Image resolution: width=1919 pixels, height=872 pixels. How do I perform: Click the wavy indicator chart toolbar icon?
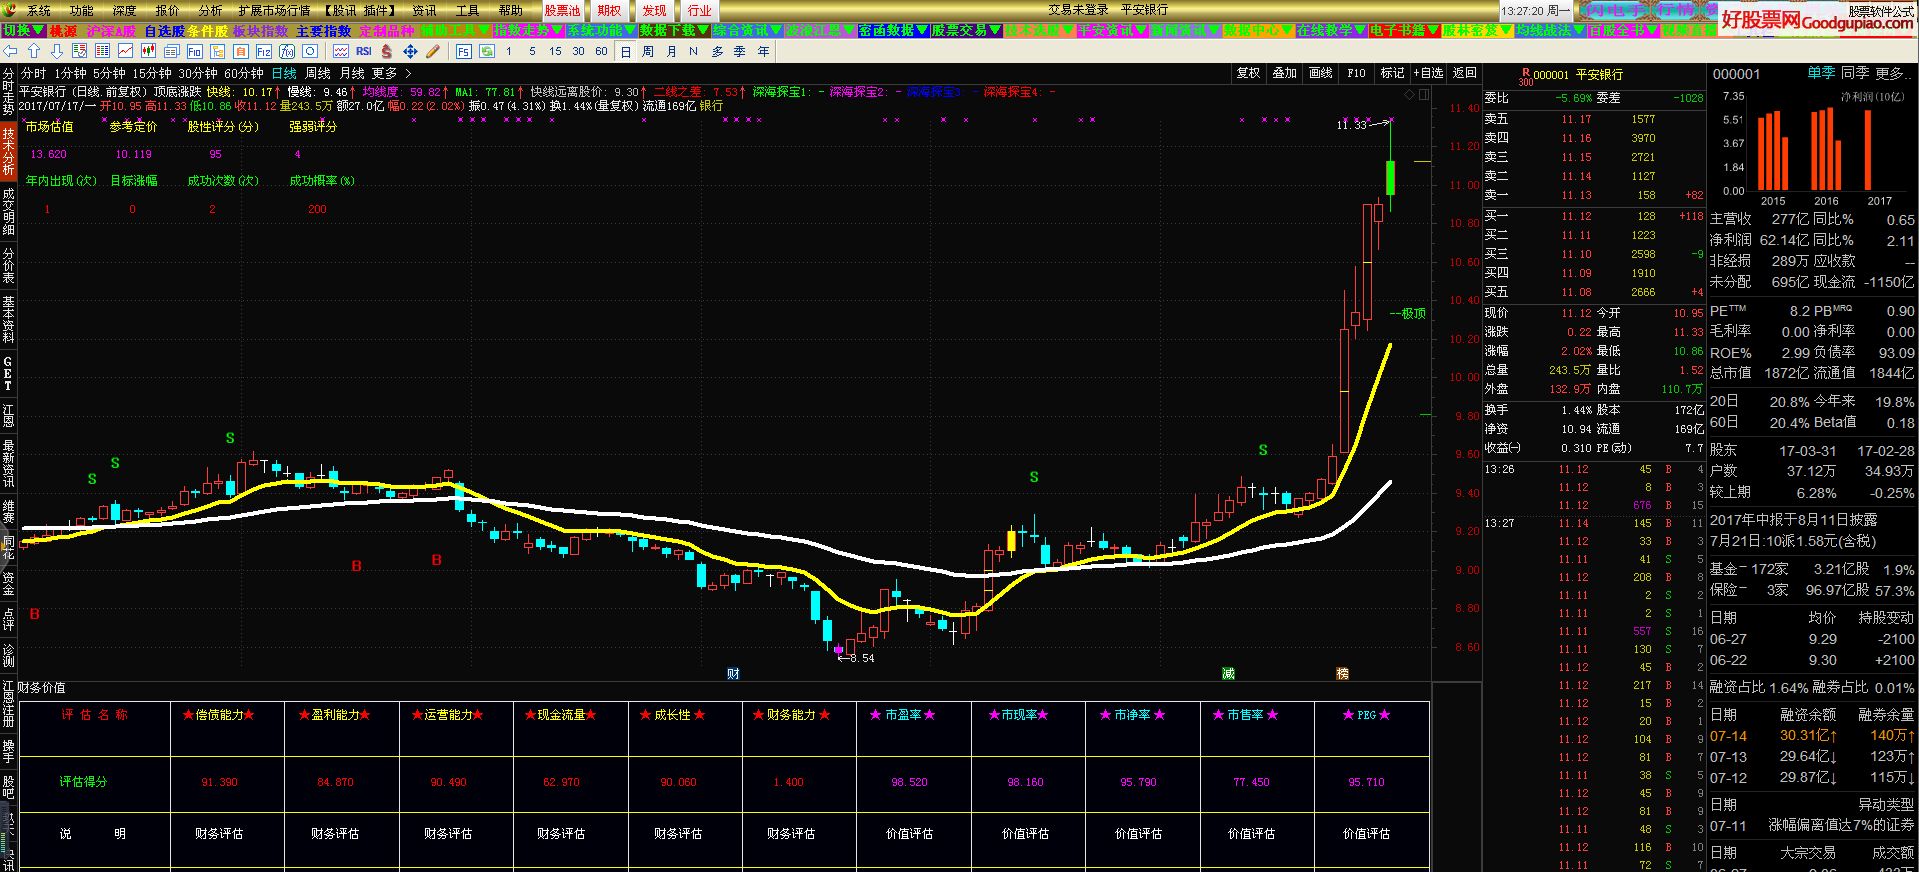tap(340, 51)
